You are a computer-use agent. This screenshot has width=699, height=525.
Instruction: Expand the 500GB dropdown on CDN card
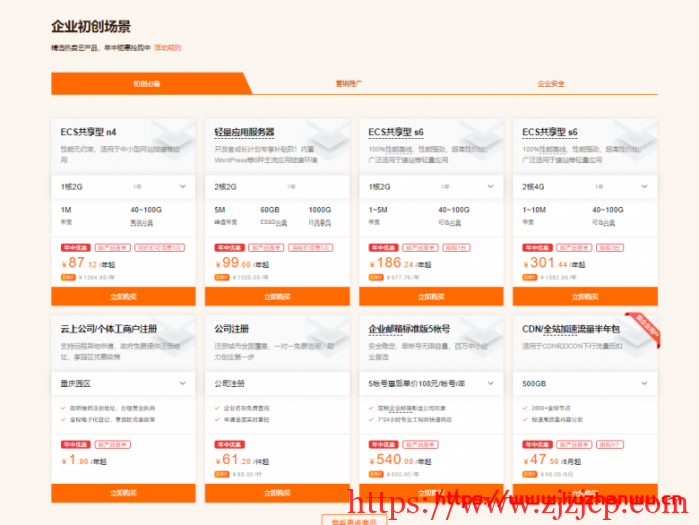click(x=585, y=383)
